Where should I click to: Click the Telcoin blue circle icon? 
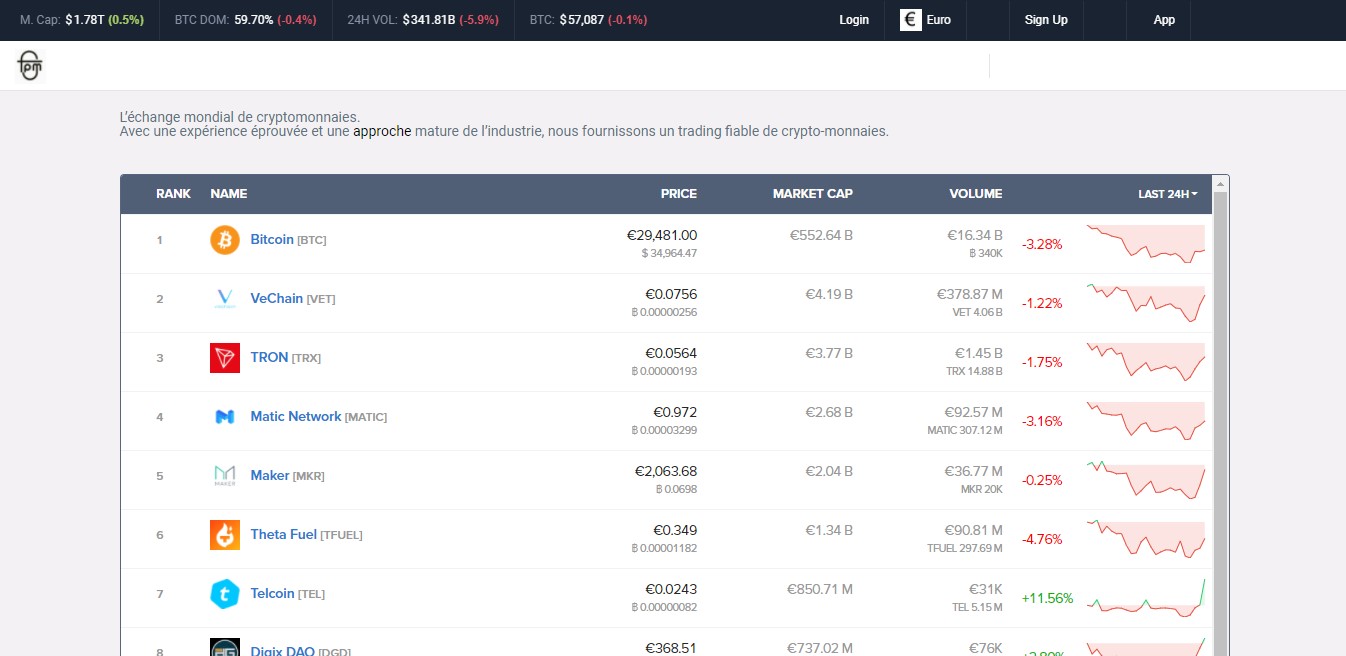coord(224,593)
